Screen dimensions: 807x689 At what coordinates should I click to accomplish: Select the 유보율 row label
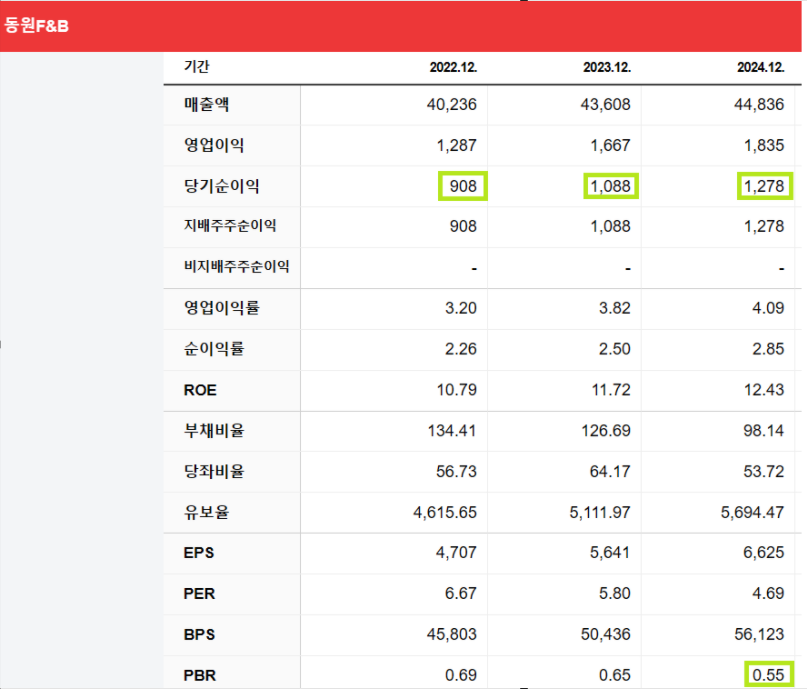[206, 512]
